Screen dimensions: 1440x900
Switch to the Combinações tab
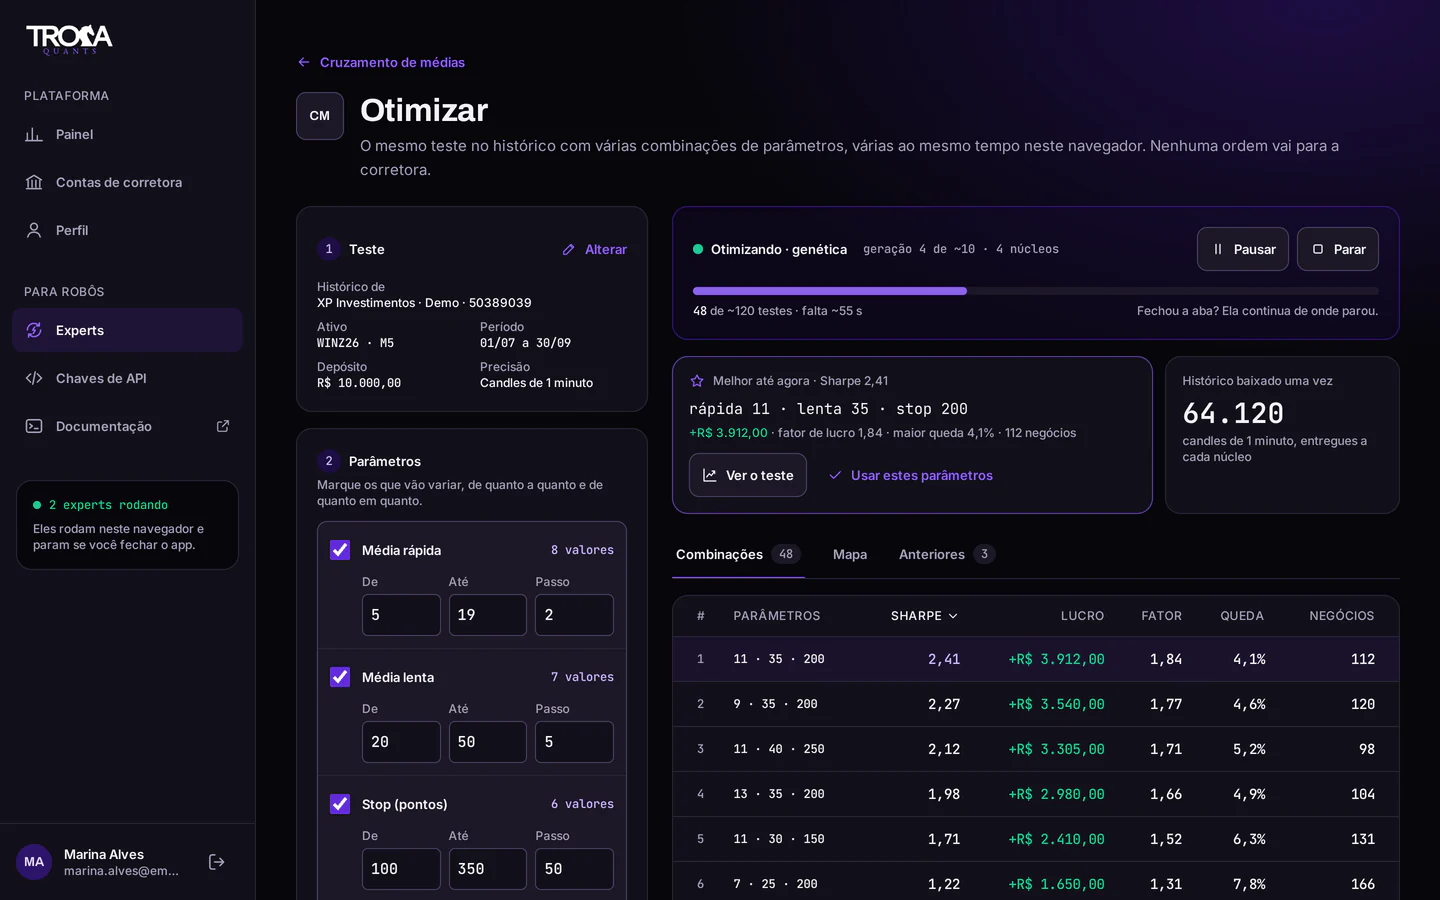pos(738,554)
